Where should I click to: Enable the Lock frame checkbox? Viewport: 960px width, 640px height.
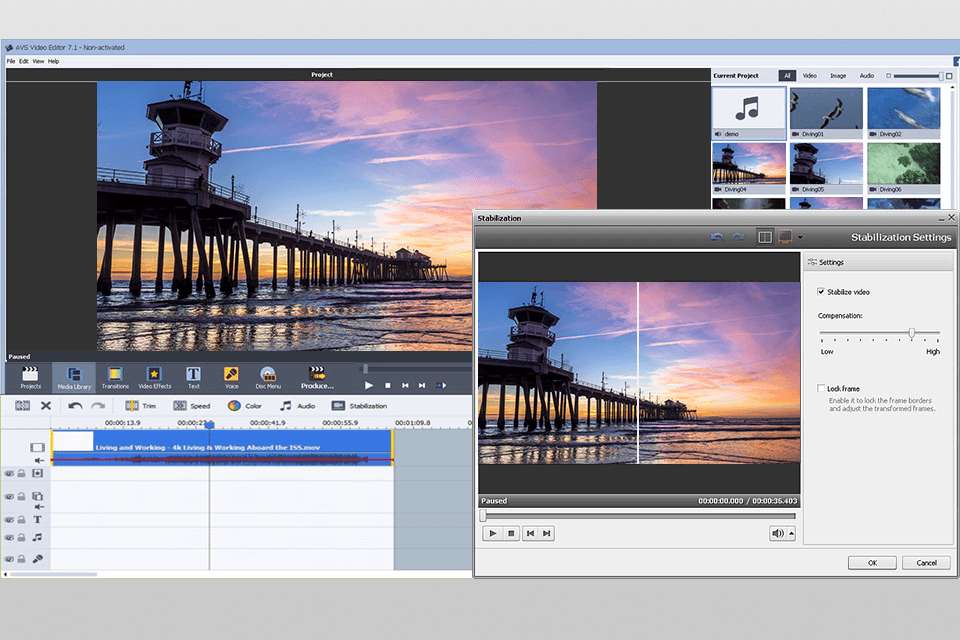[821, 388]
